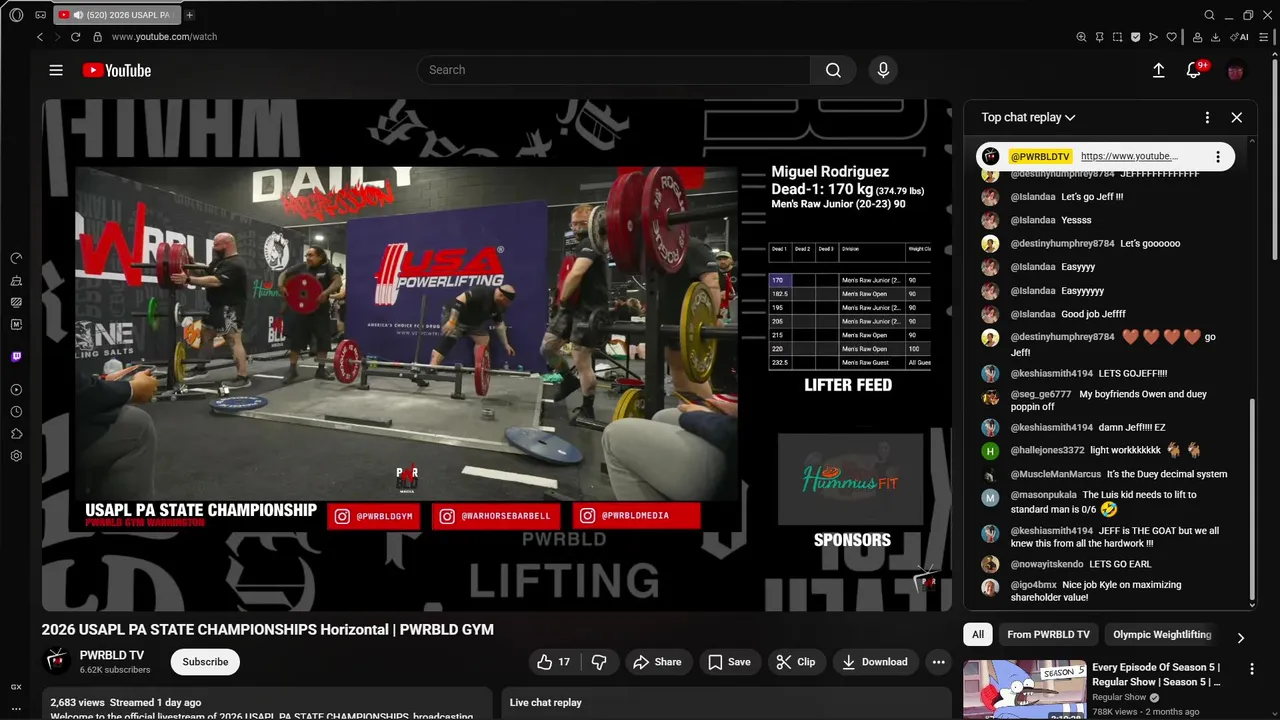Show next filter chips arrow
Screen dimensions: 1280x720
[x=1241, y=638]
